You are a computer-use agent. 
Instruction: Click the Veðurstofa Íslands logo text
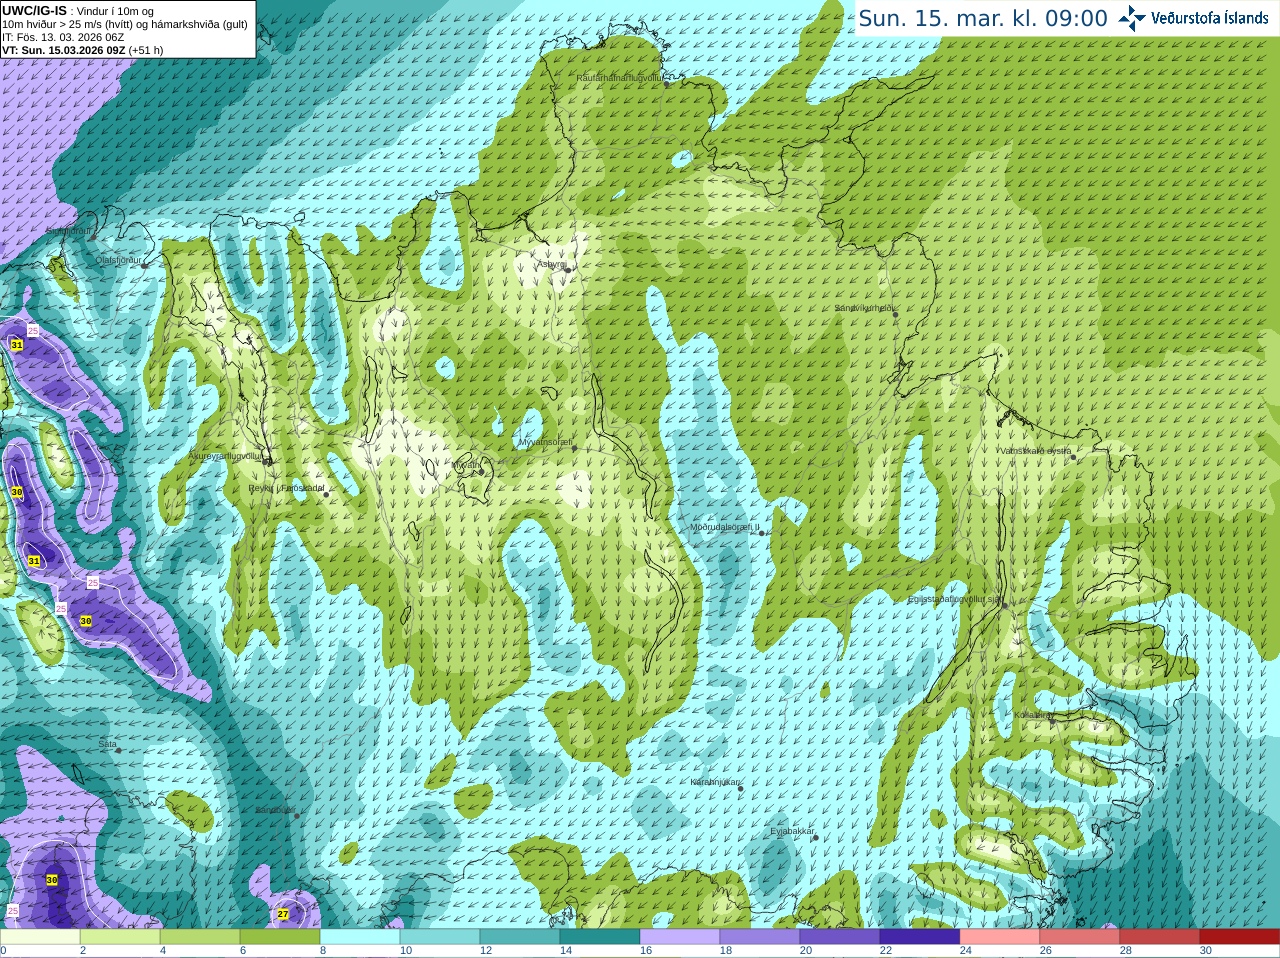click(1209, 18)
